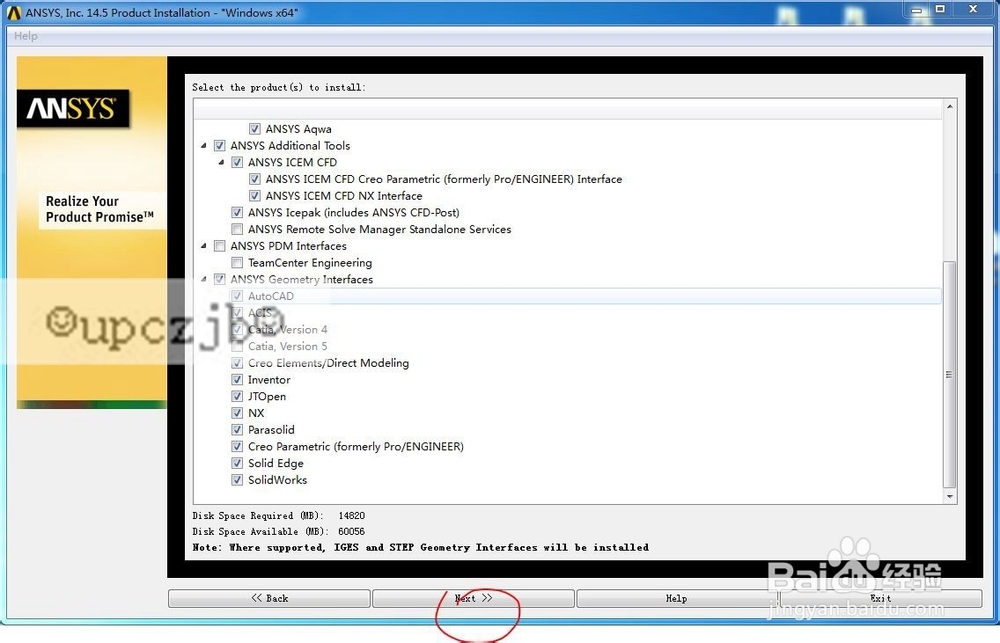Check the ANSYS PDM Interfaces checkbox
The width and height of the screenshot is (1000, 643).
219,246
